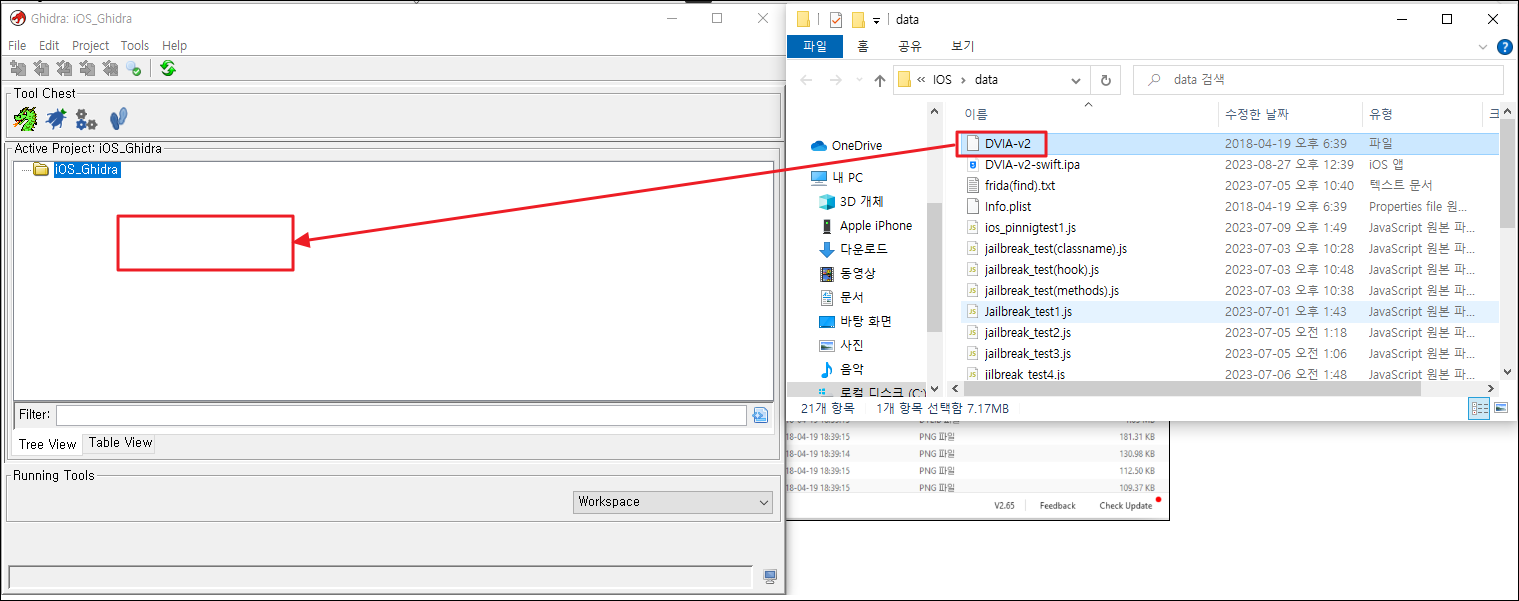This screenshot has height=601, width=1519.
Task: Open the Ghidra Help menu
Action: tap(175, 45)
